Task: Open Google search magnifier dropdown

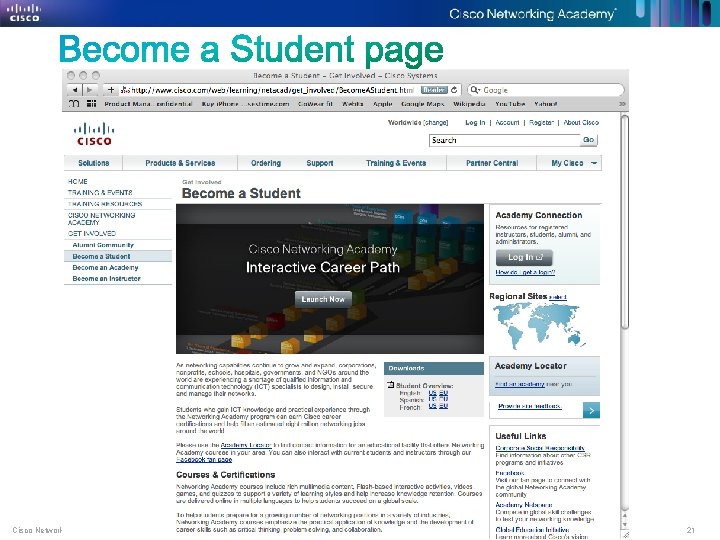Action: coord(475,90)
